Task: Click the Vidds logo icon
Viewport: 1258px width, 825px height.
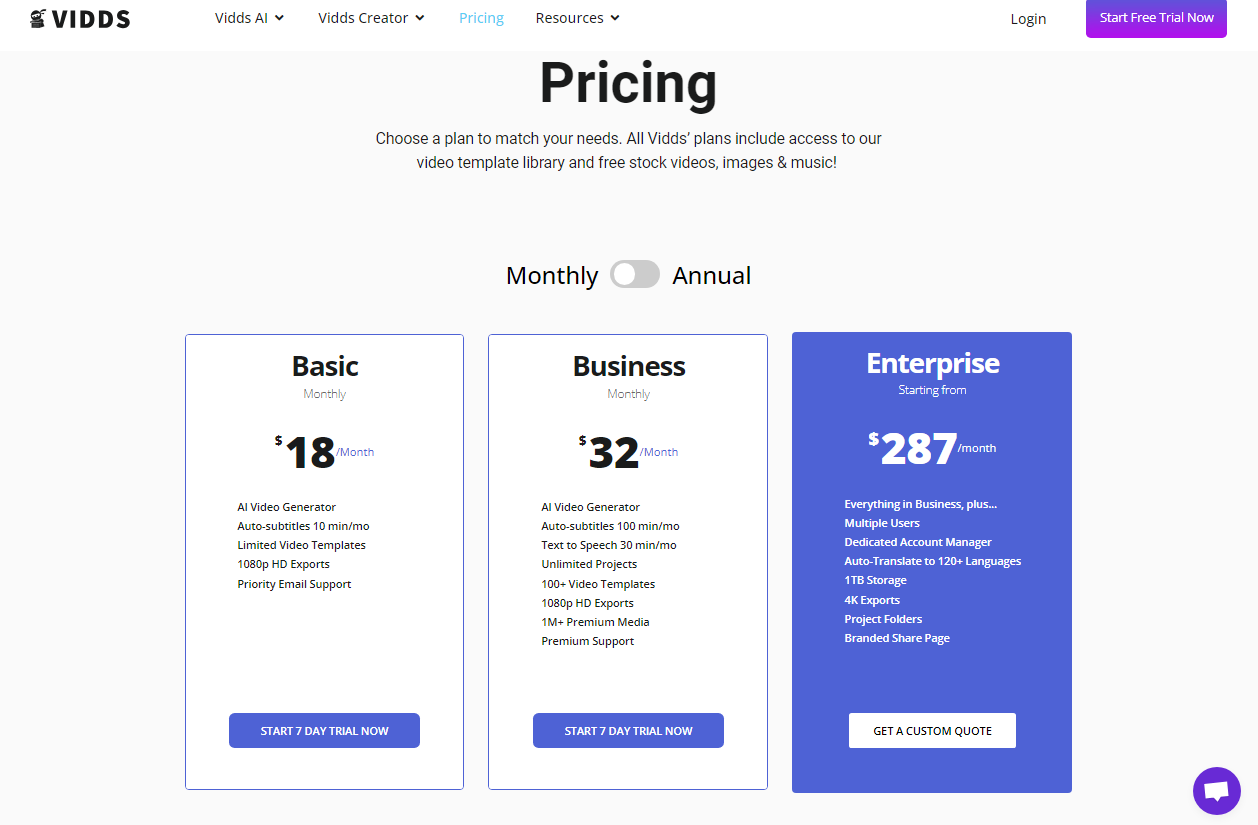Action: [x=38, y=18]
